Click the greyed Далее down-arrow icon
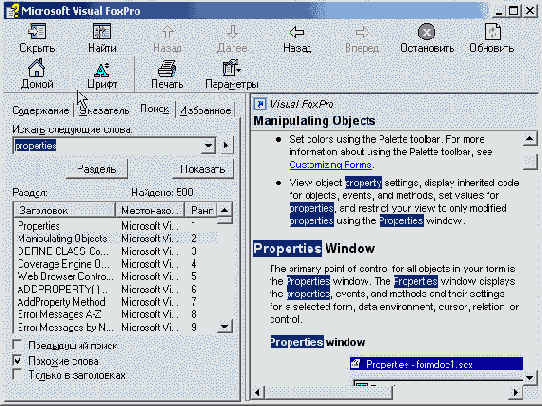This screenshot has height=406, width=542. [x=232, y=32]
